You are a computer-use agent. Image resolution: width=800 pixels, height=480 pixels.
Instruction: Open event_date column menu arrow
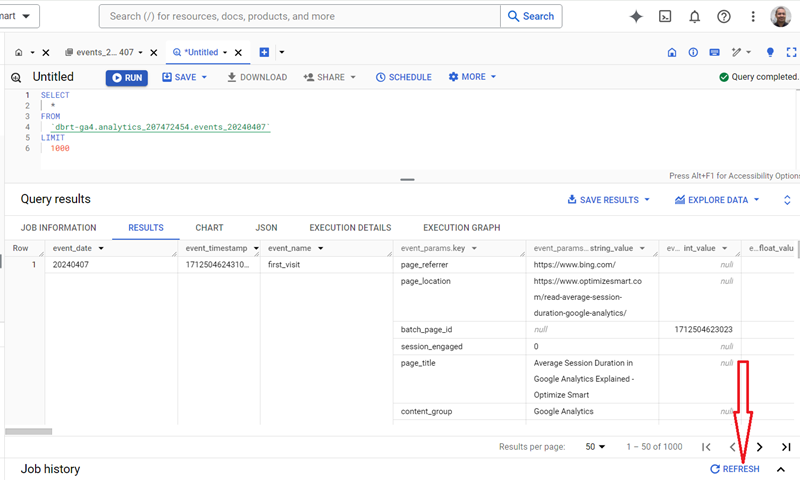[x=101, y=248]
